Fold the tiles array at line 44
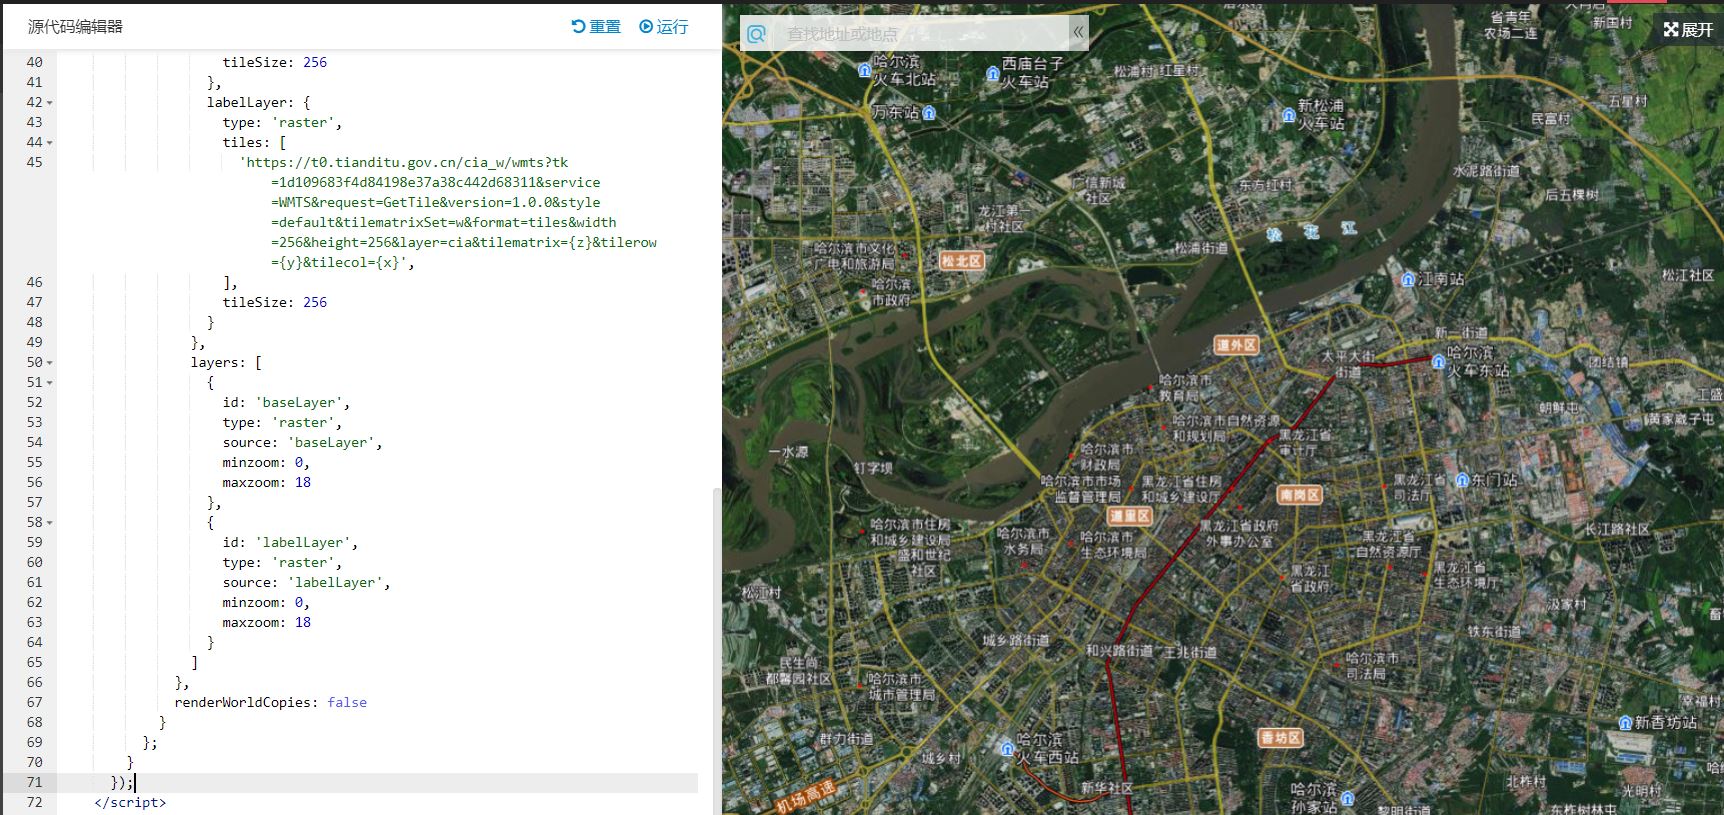Screen dimensions: 1724x815 pos(50,143)
